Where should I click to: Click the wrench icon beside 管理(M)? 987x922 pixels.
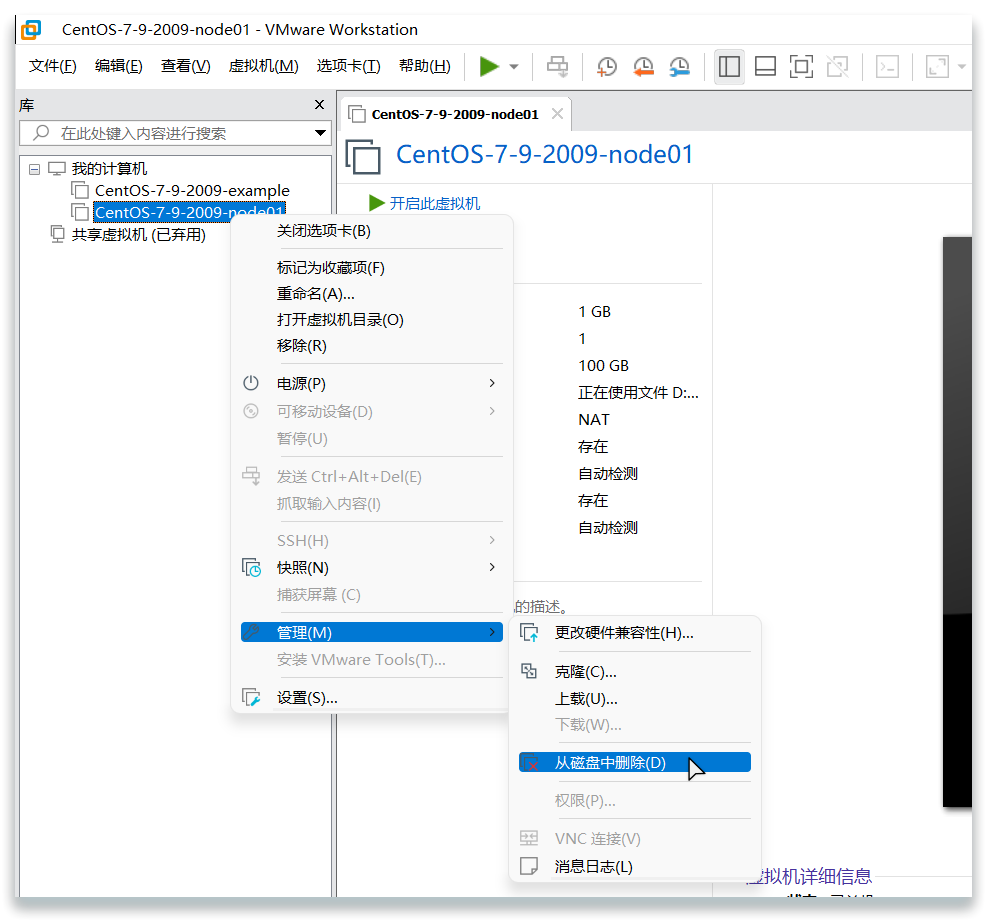[x=251, y=632]
